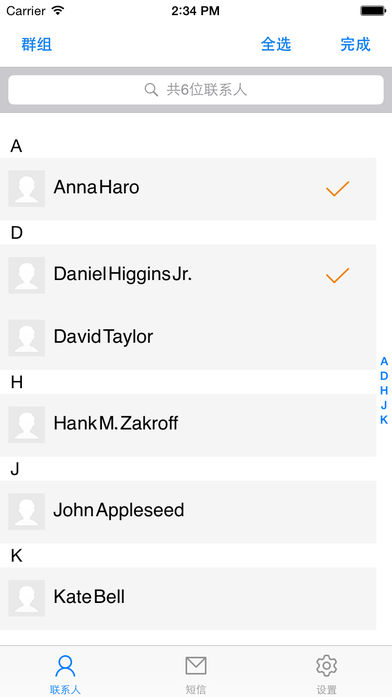Tap 完成 to finish selection

(356, 44)
